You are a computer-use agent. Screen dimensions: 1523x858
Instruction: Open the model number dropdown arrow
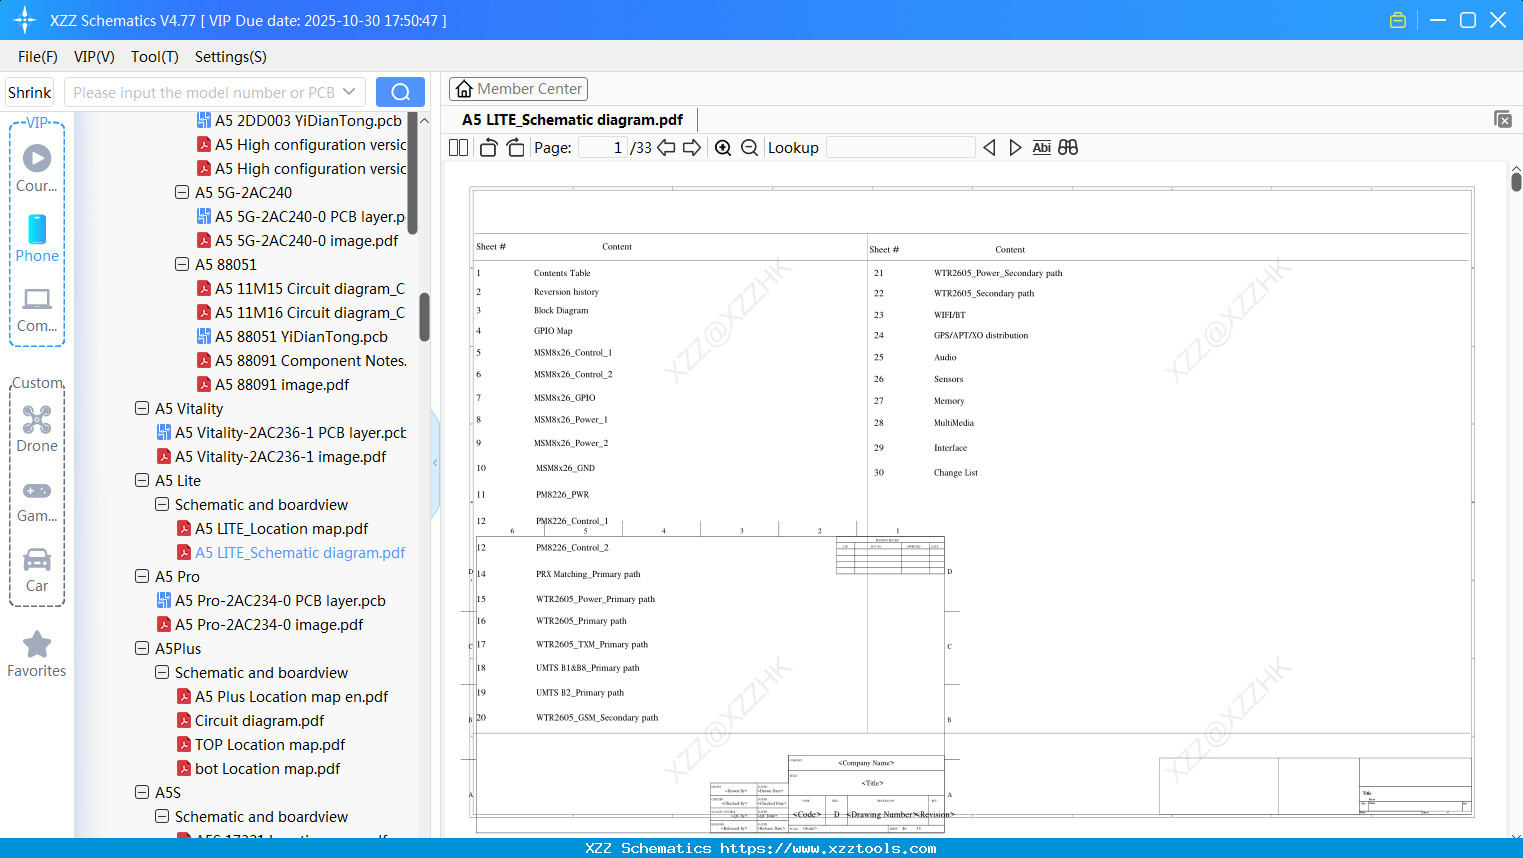[x=349, y=92]
